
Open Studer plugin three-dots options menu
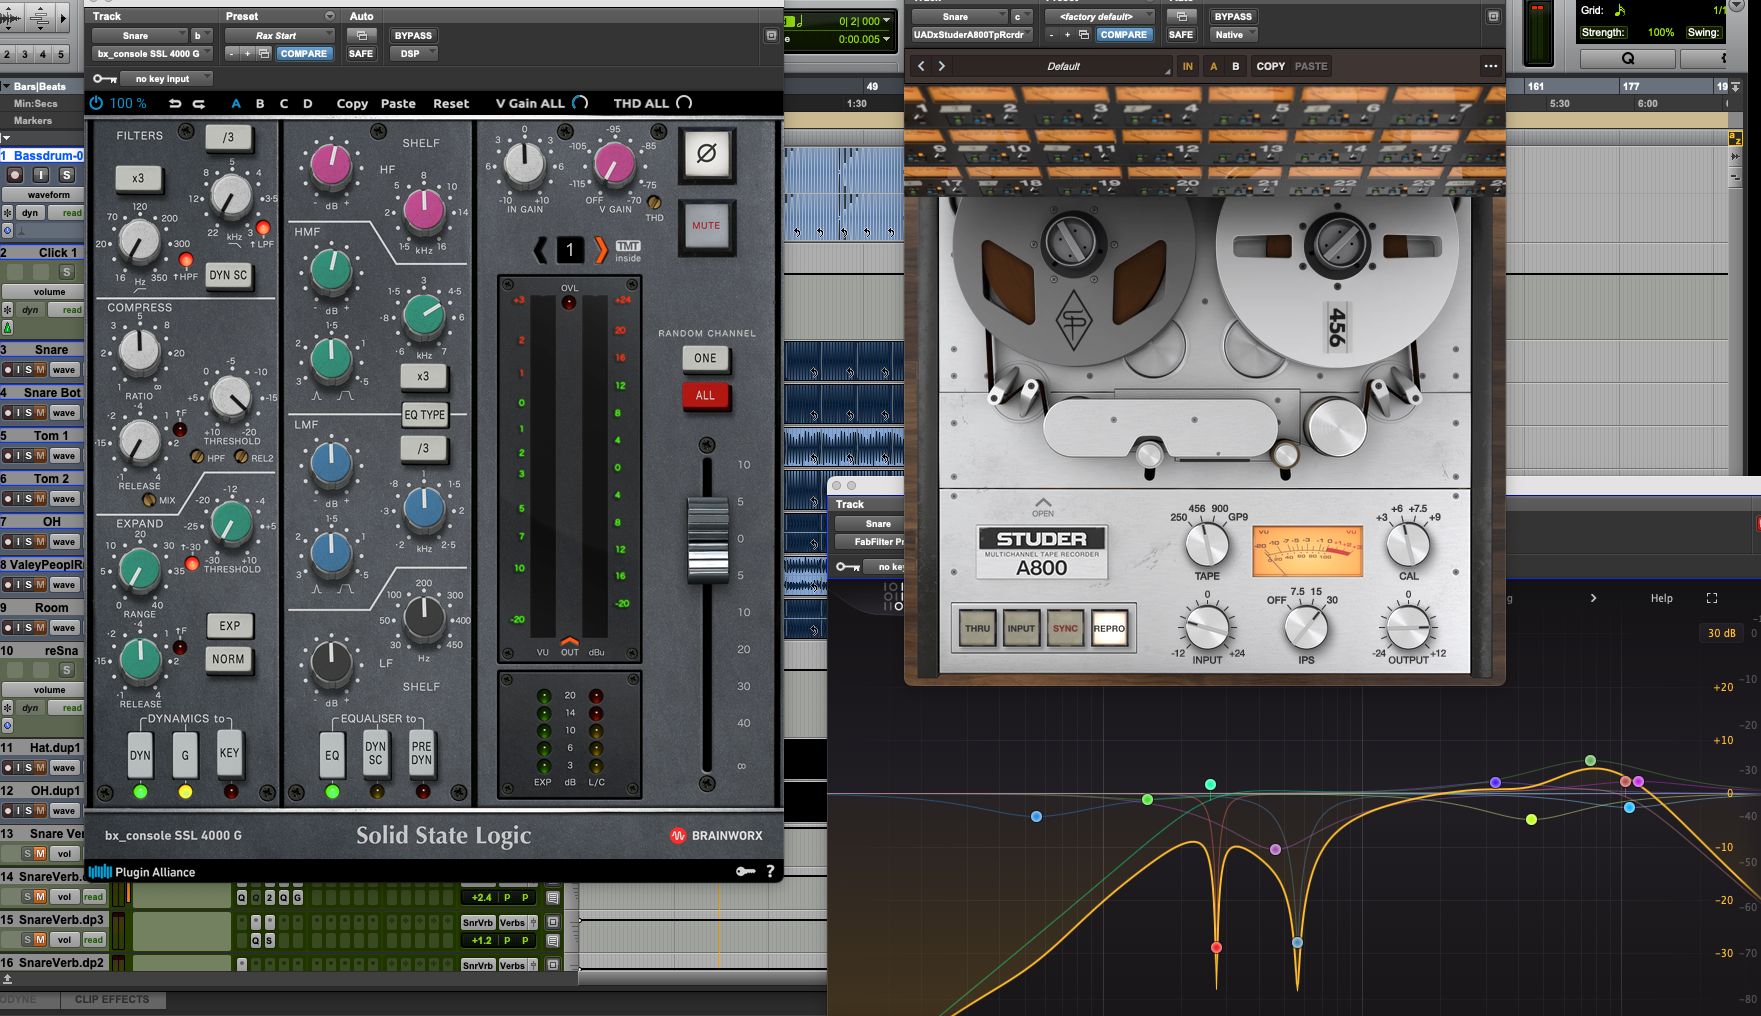[1490, 66]
